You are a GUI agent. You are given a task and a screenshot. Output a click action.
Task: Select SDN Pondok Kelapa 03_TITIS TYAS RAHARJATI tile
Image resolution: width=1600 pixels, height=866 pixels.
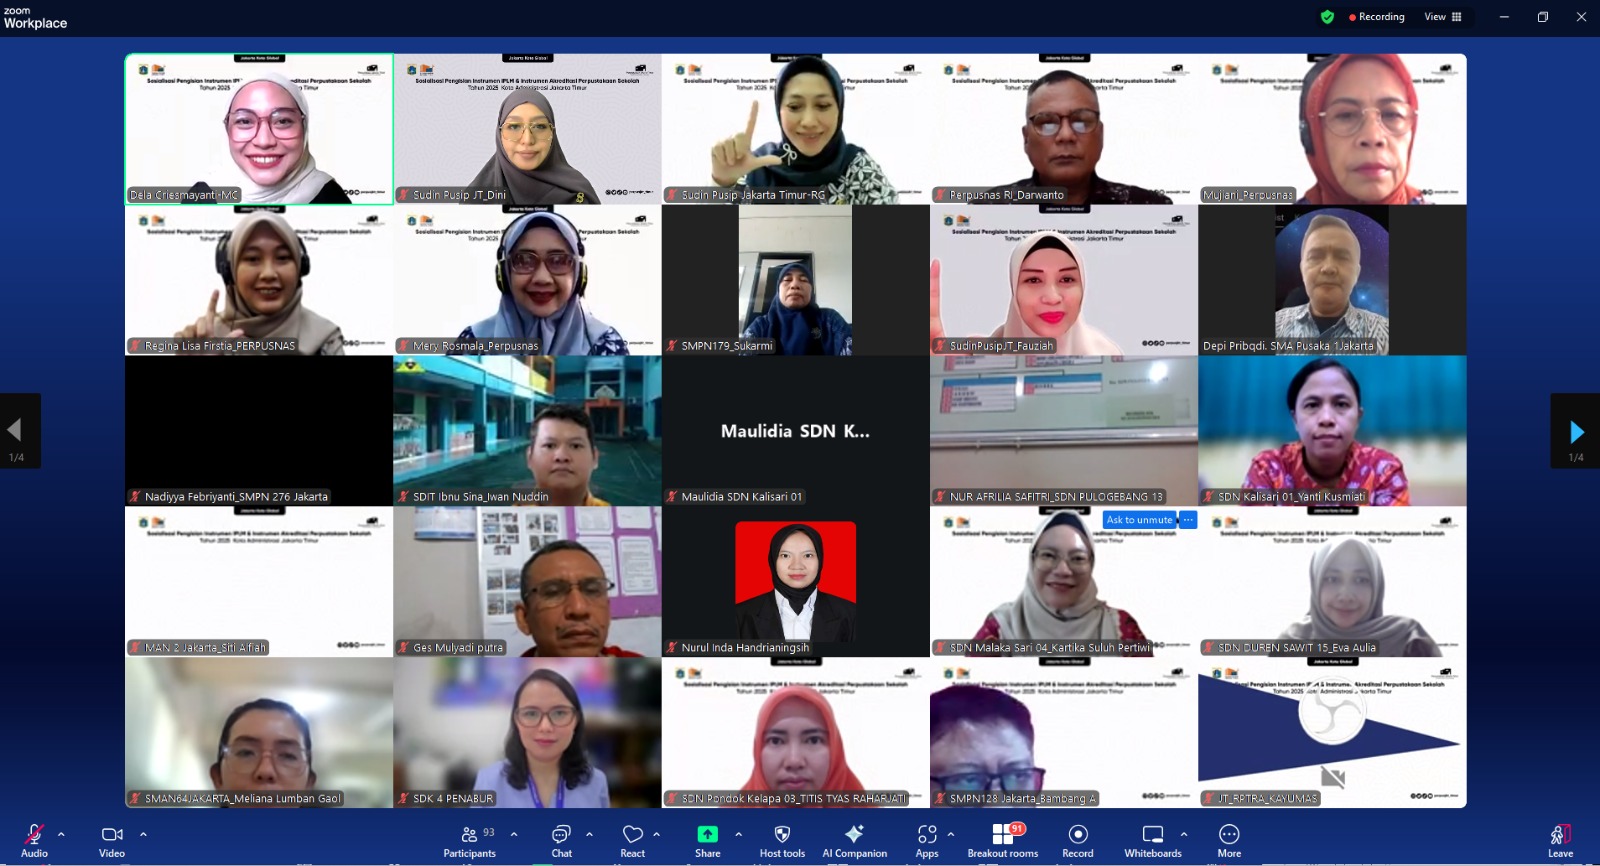tap(795, 733)
